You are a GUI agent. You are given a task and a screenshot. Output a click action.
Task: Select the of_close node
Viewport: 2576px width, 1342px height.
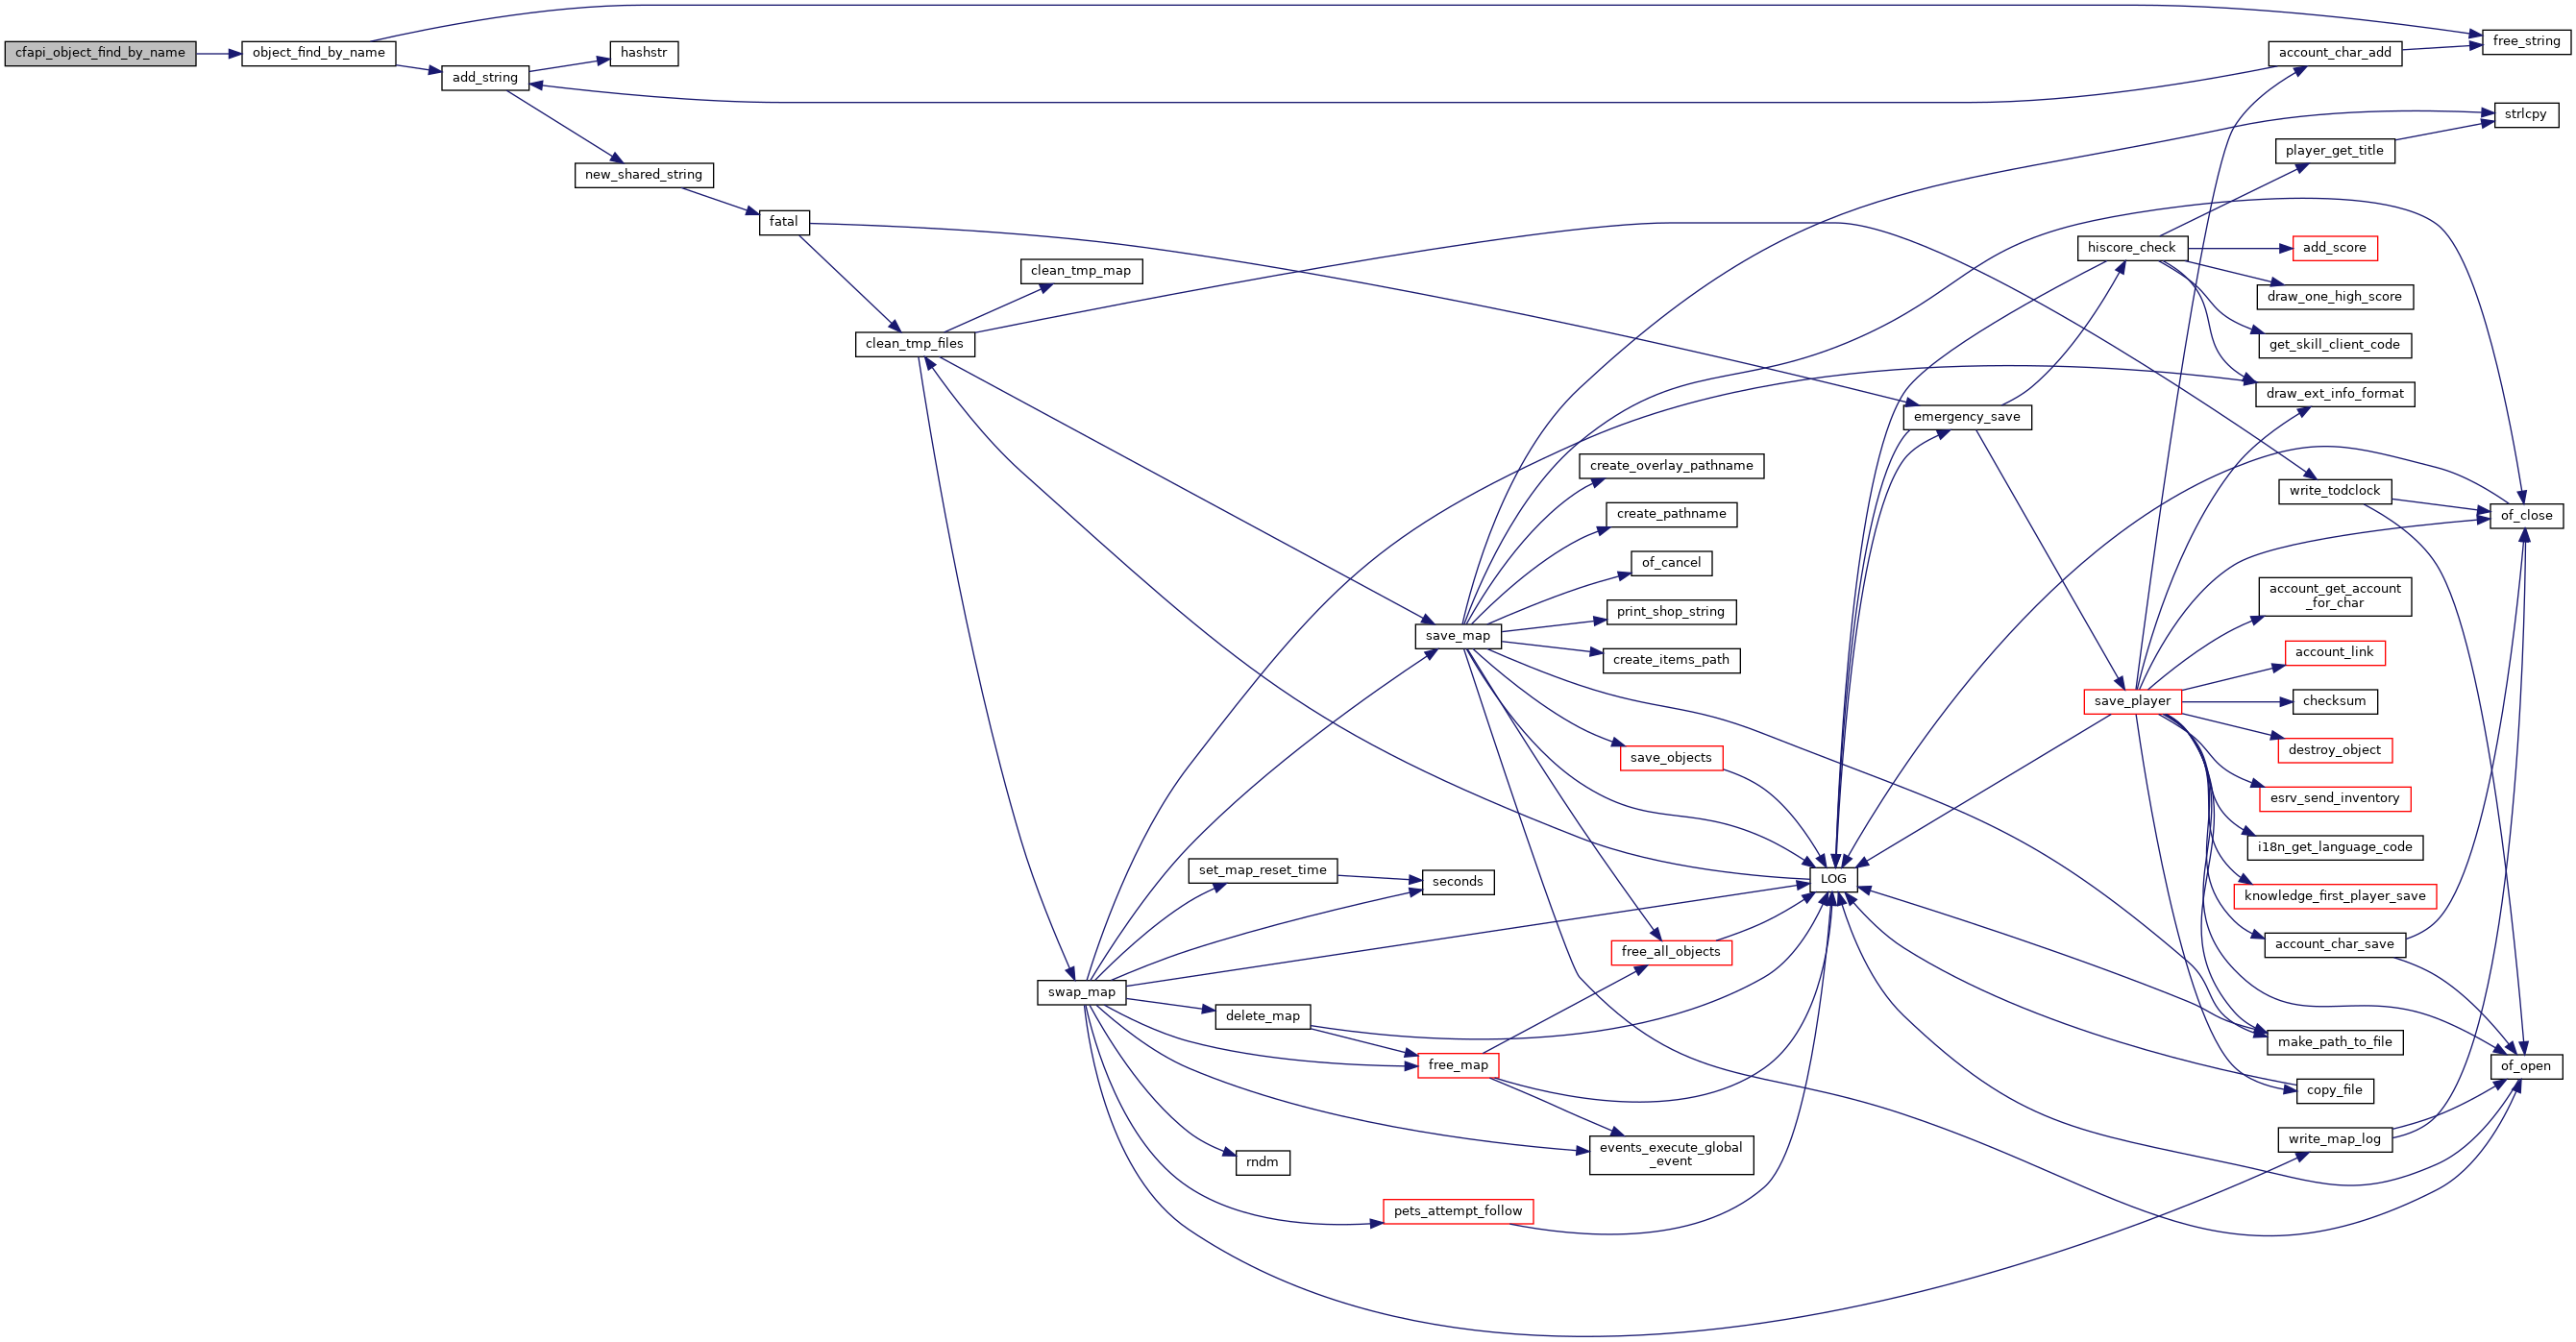tap(2527, 516)
